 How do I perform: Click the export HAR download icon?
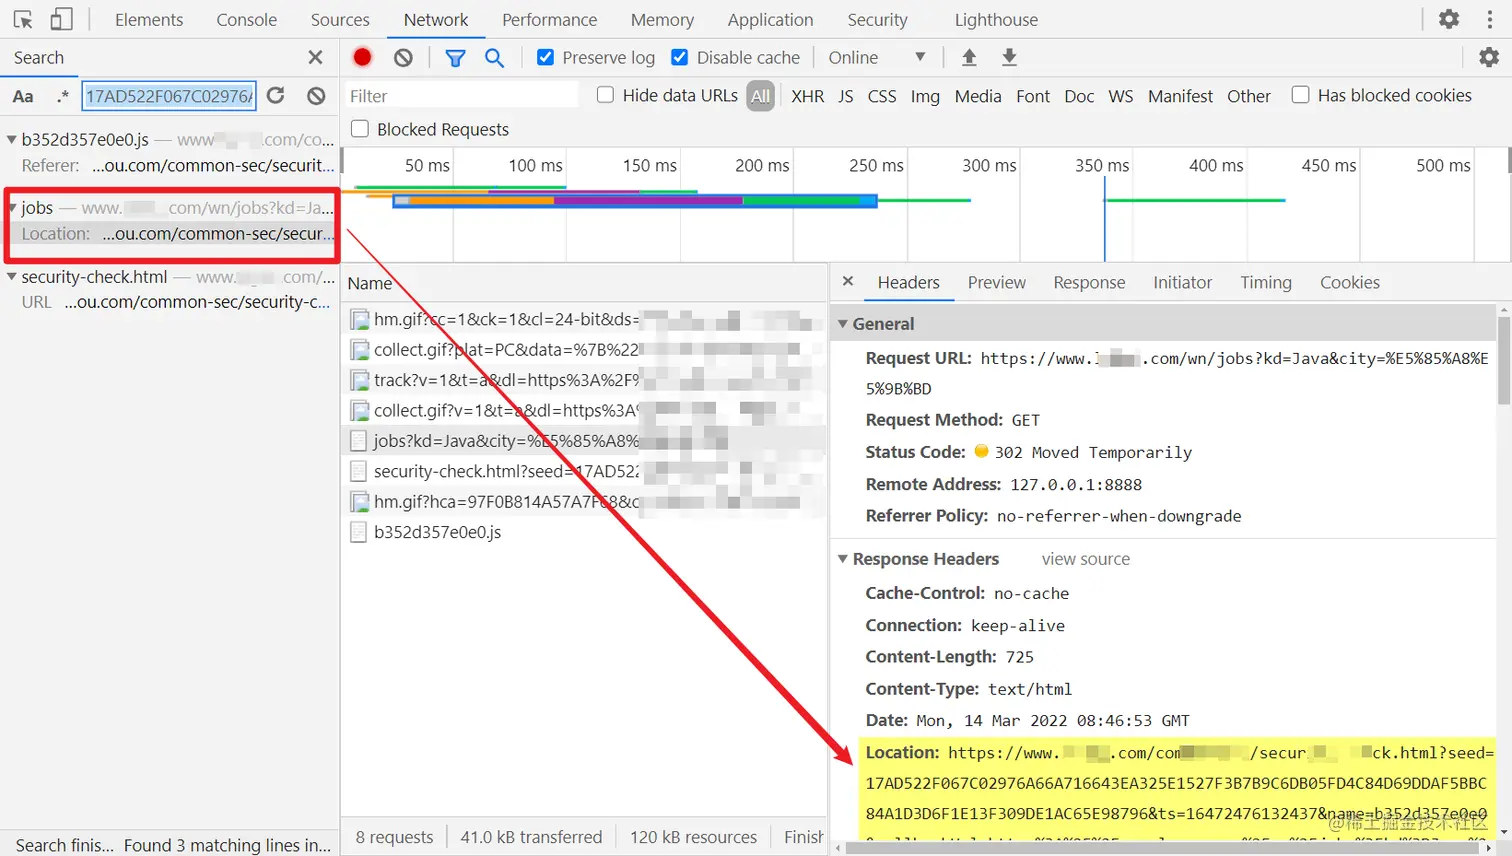click(1010, 57)
